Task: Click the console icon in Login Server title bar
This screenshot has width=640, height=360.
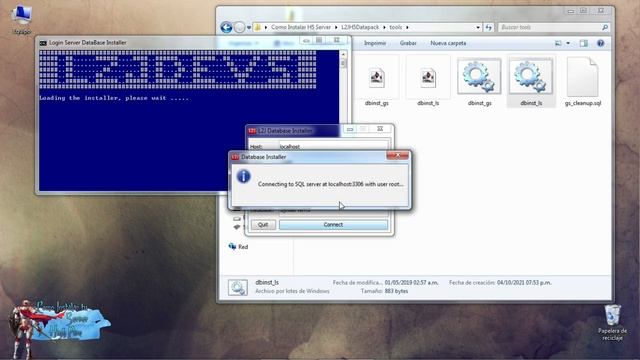Action: 43,42
